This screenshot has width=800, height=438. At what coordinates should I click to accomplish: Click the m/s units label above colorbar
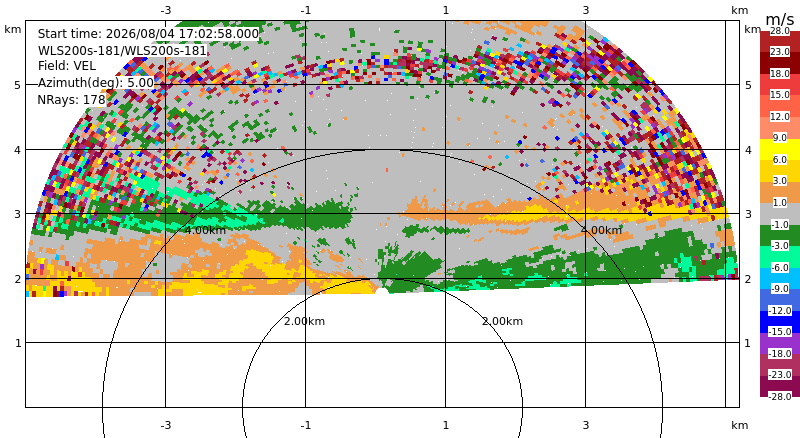click(x=780, y=19)
